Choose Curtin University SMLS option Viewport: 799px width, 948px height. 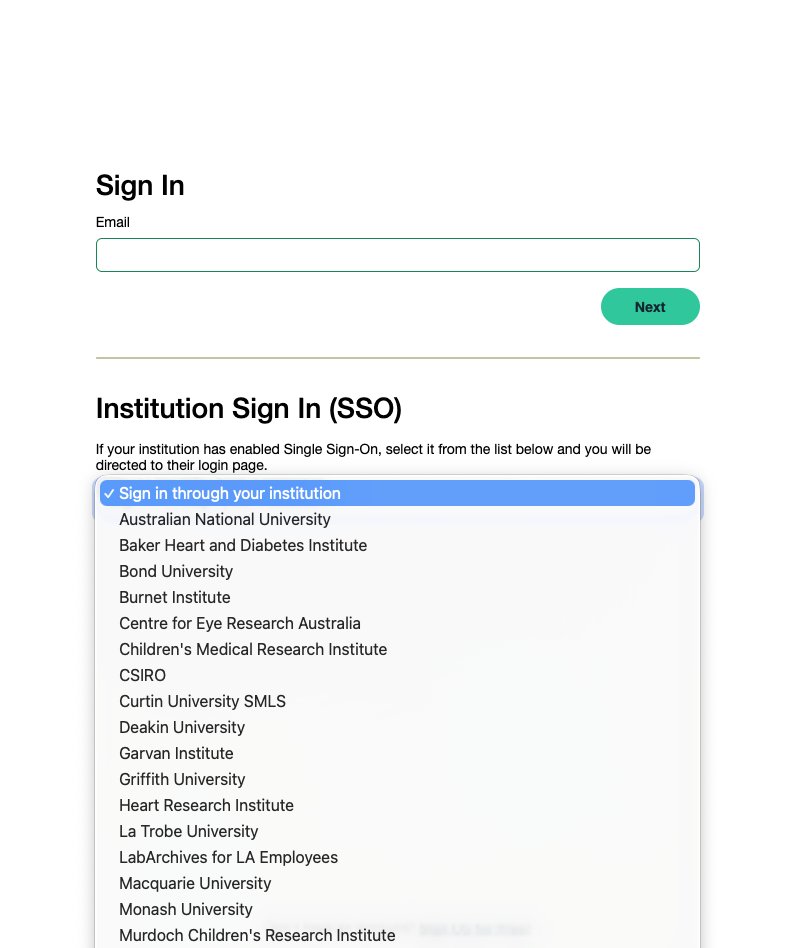[x=203, y=701]
